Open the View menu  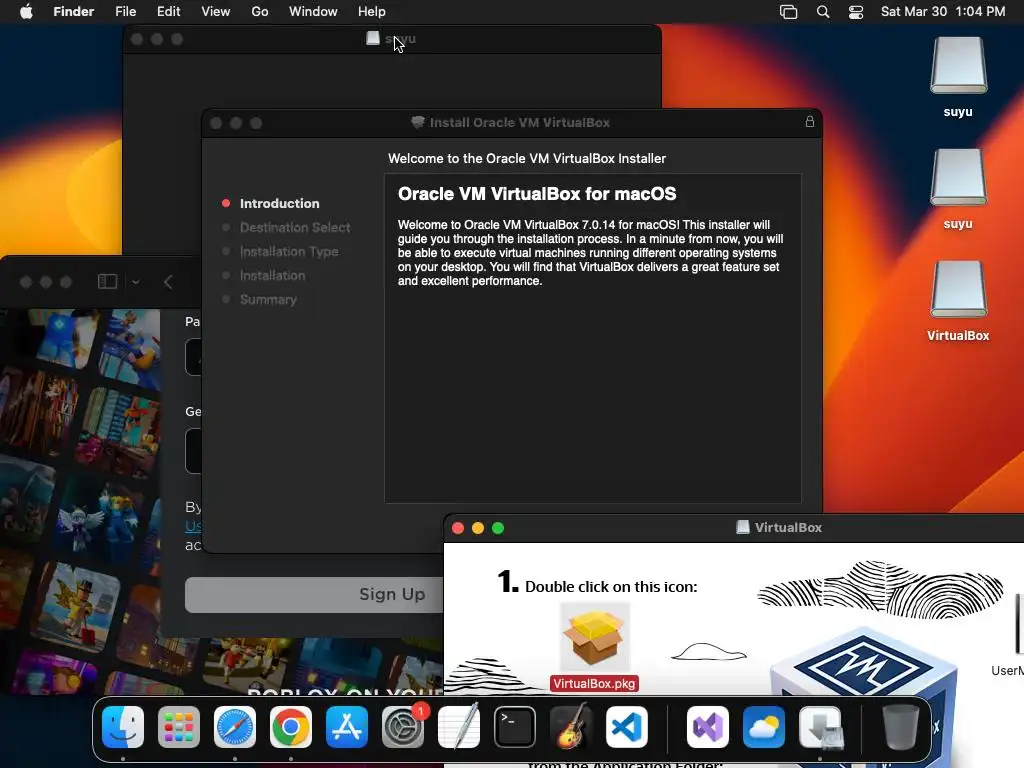click(216, 11)
